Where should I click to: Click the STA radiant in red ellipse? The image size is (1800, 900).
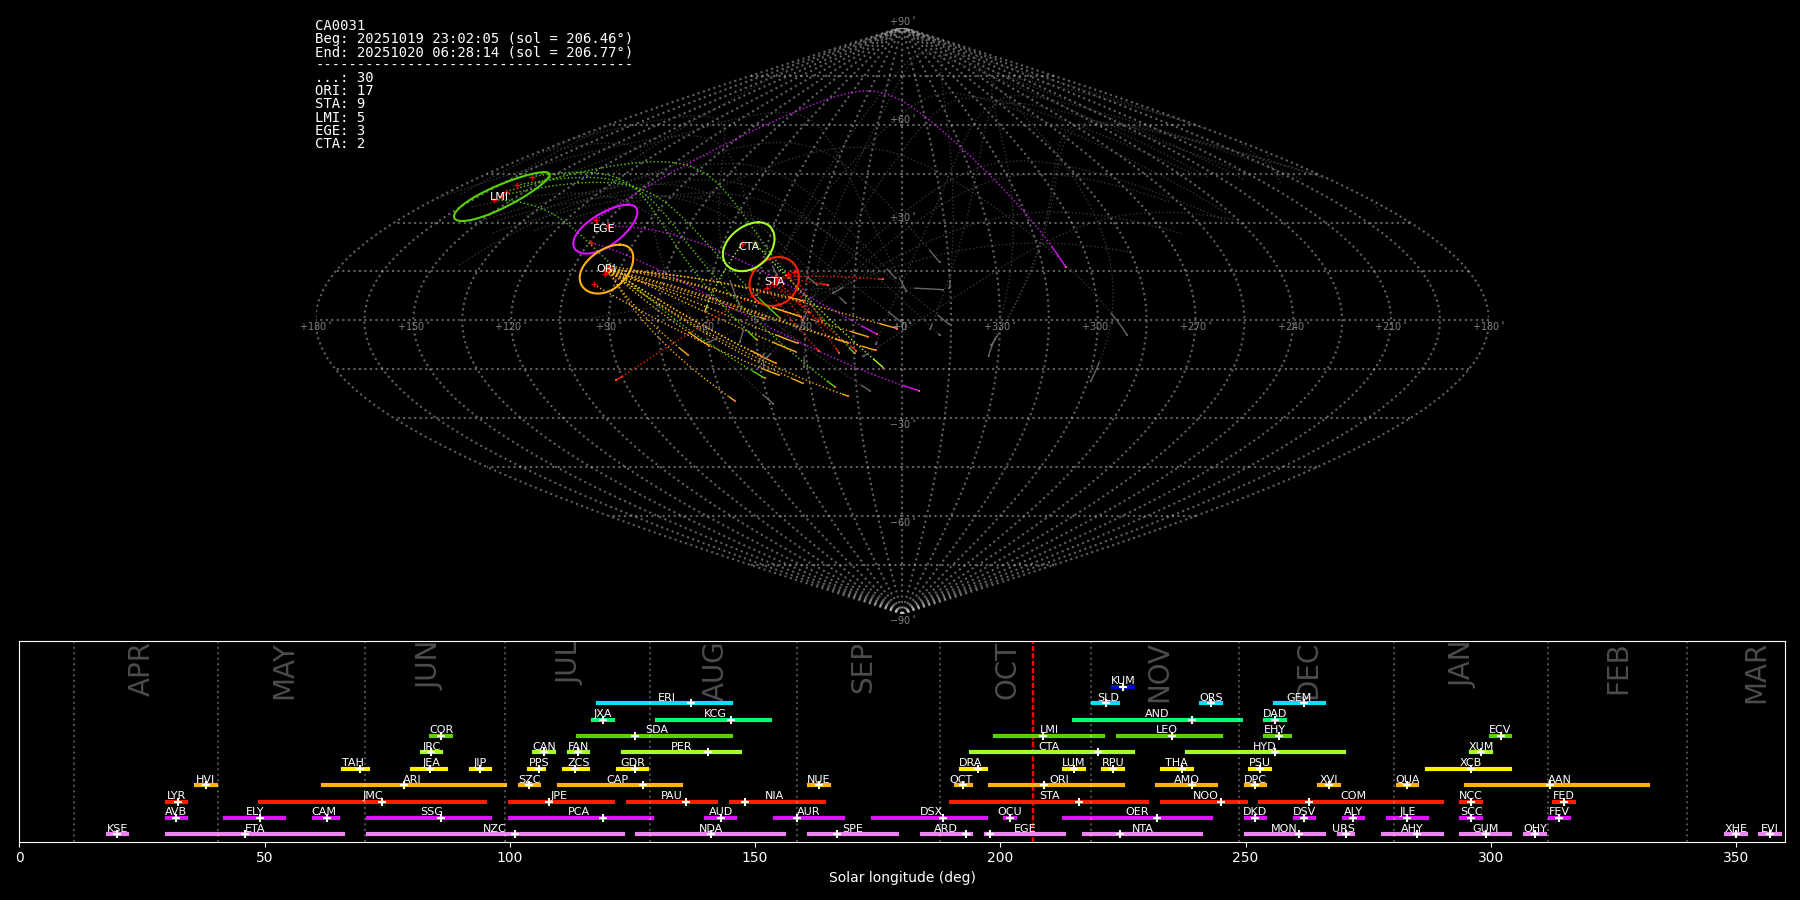[x=774, y=282]
